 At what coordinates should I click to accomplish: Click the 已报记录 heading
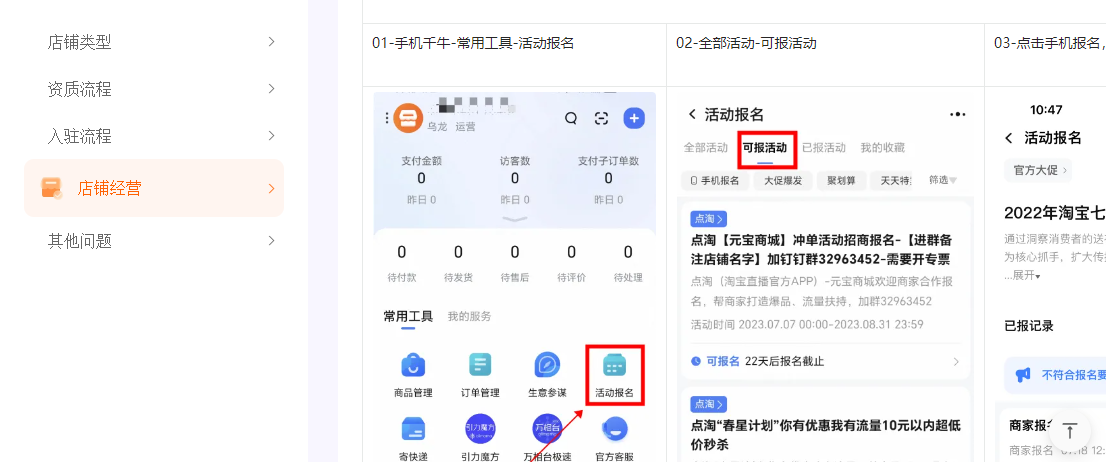1028,326
